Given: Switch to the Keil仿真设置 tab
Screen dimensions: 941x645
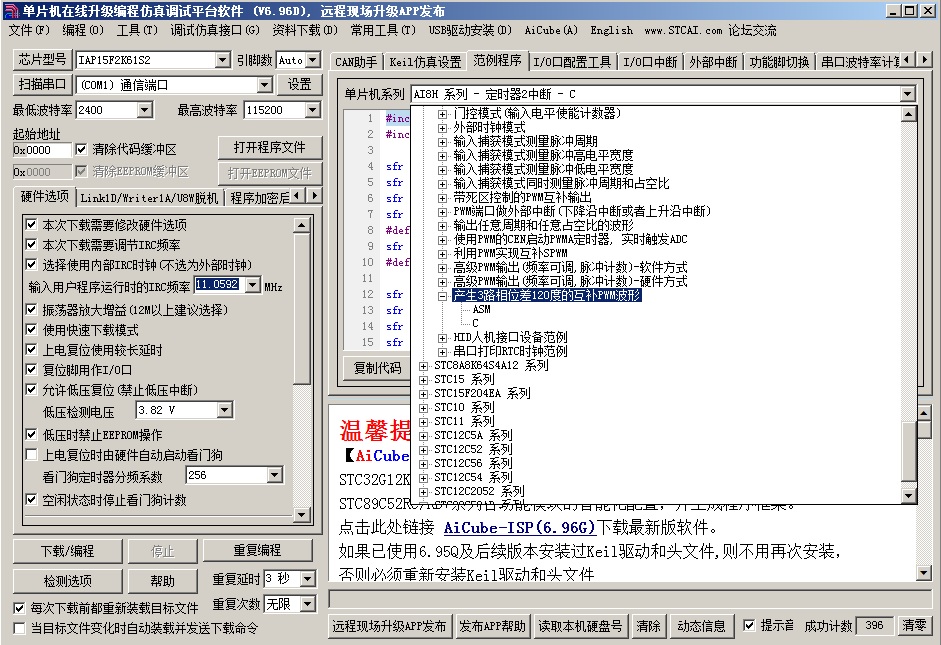Looking at the screenshot, I should (425, 62).
